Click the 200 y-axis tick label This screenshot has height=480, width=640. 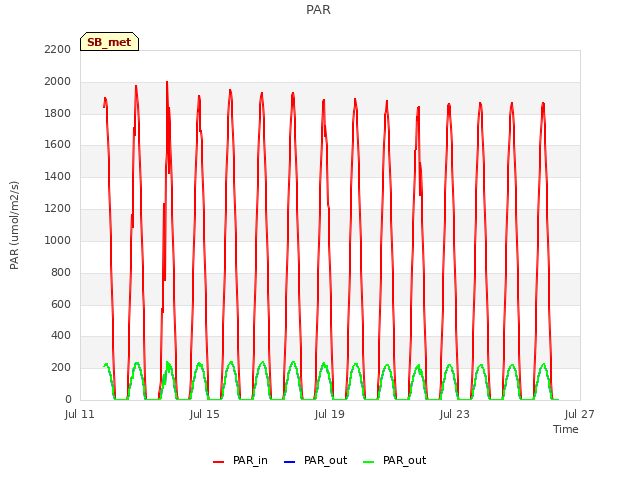click(x=61, y=368)
